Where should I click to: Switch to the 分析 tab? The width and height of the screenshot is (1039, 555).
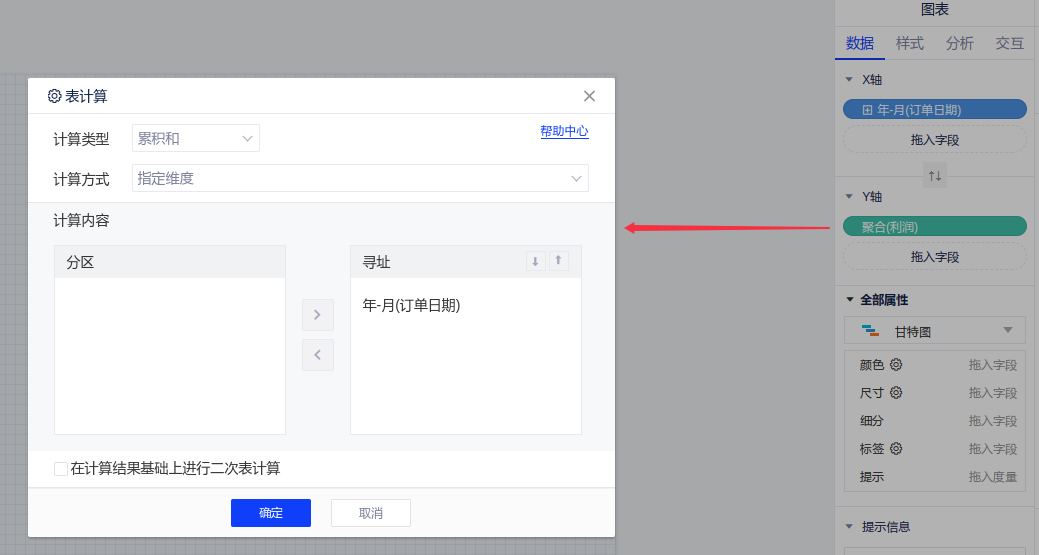tap(959, 43)
